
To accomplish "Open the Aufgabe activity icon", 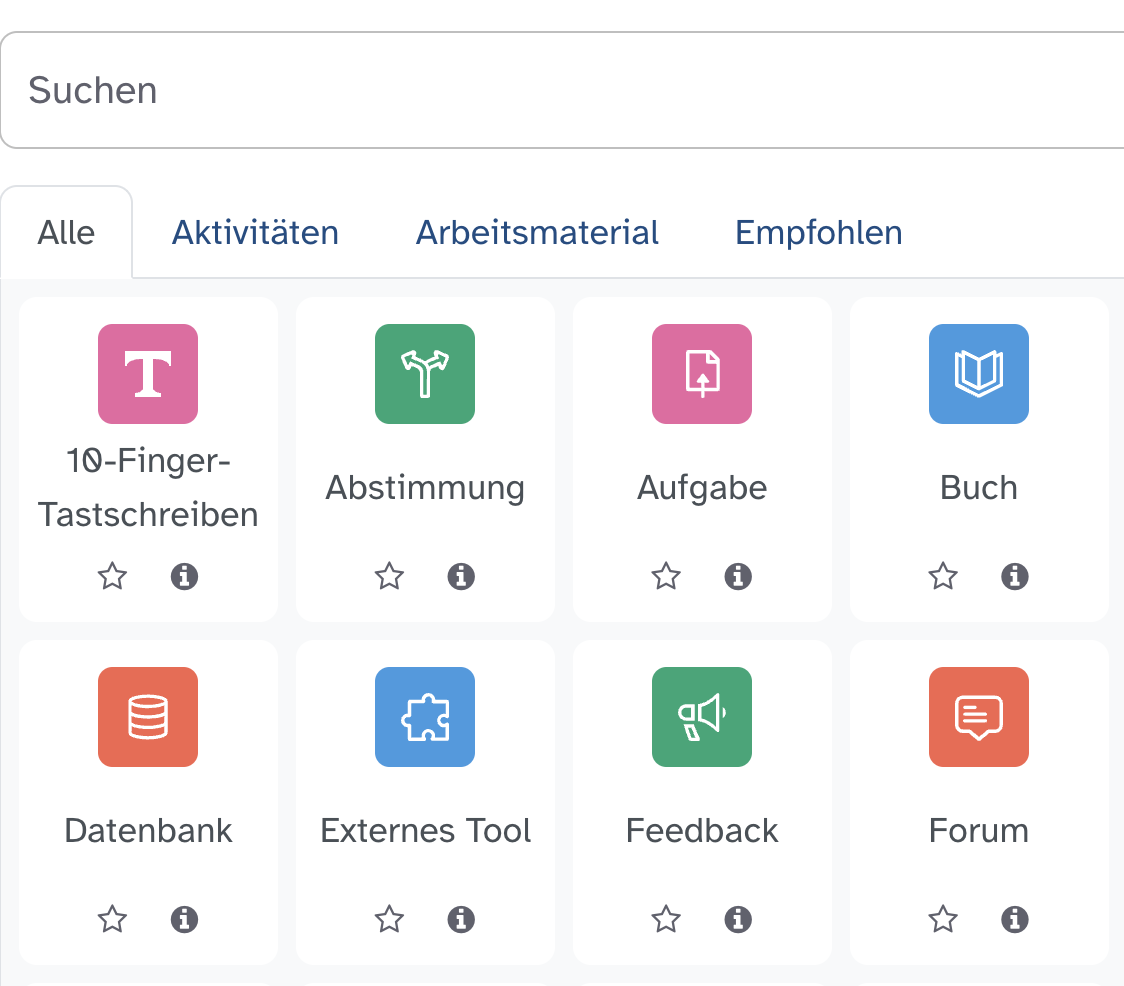I will coord(702,374).
